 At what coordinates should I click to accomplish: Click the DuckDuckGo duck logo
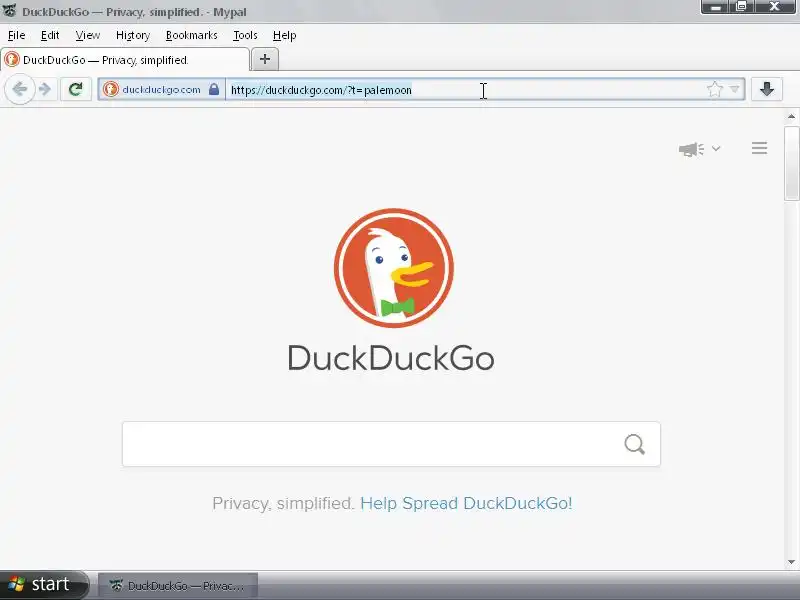(393, 268)
